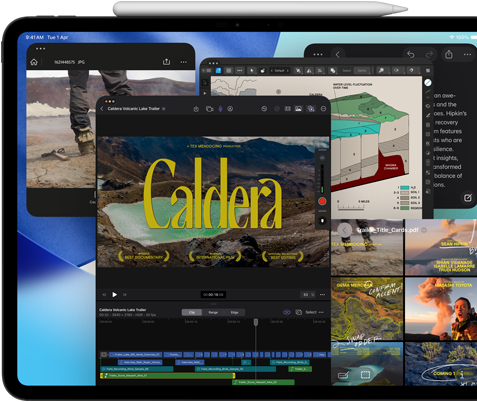Open the more options beside the photo share icon
Screen dimensions: 477x402
[183, 62]
